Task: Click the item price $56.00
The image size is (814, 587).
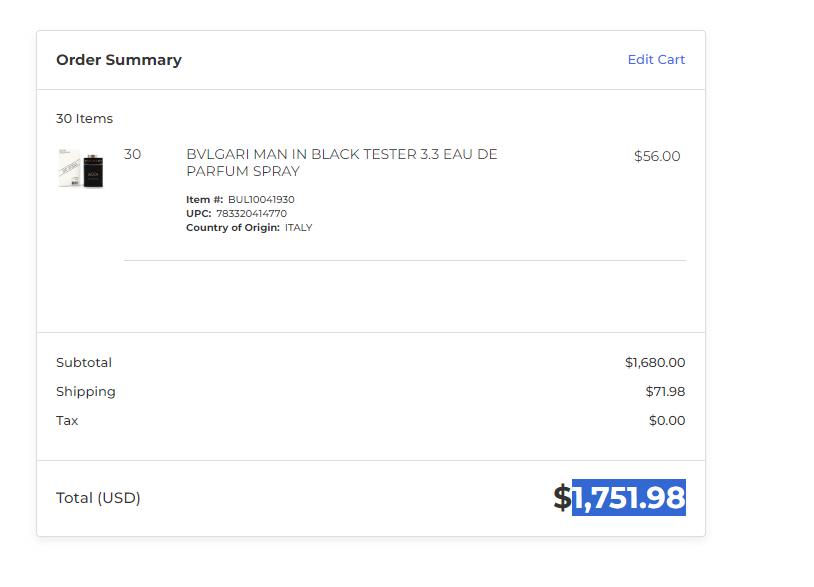Action: click(x=657, y=156)
